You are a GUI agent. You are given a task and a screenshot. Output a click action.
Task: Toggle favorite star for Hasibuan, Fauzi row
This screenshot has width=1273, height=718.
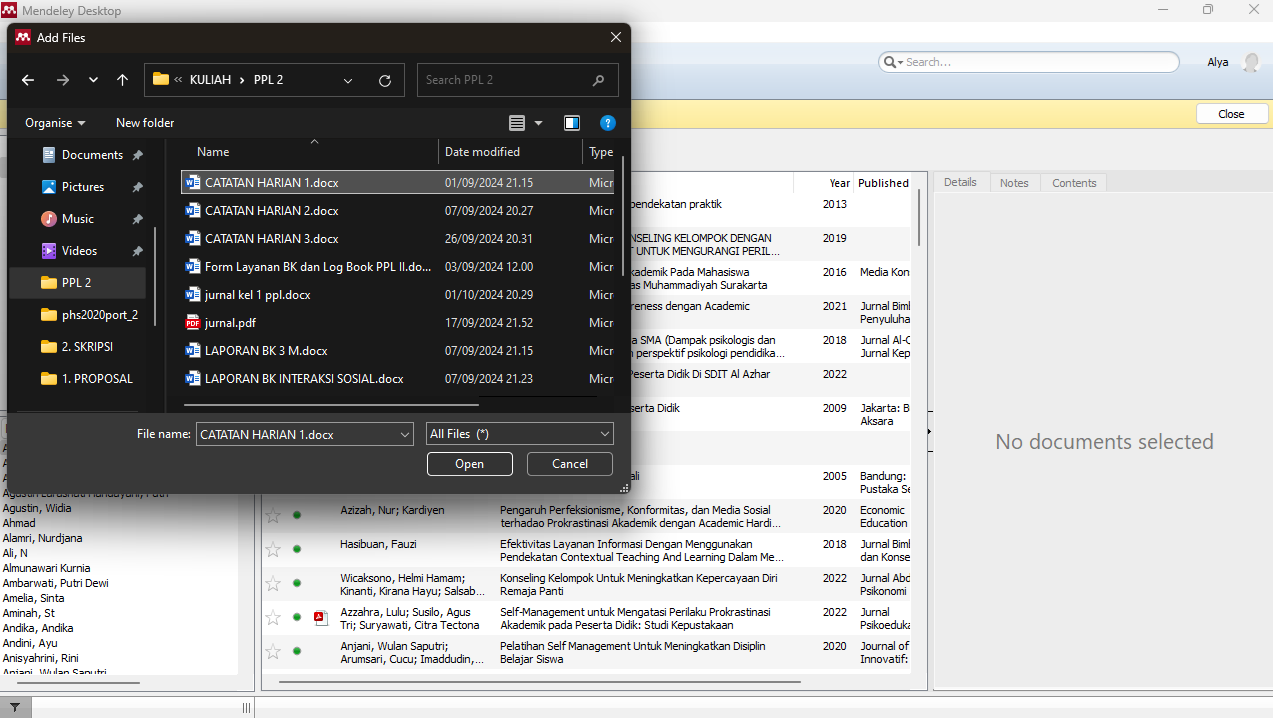(x=273, y=549)
